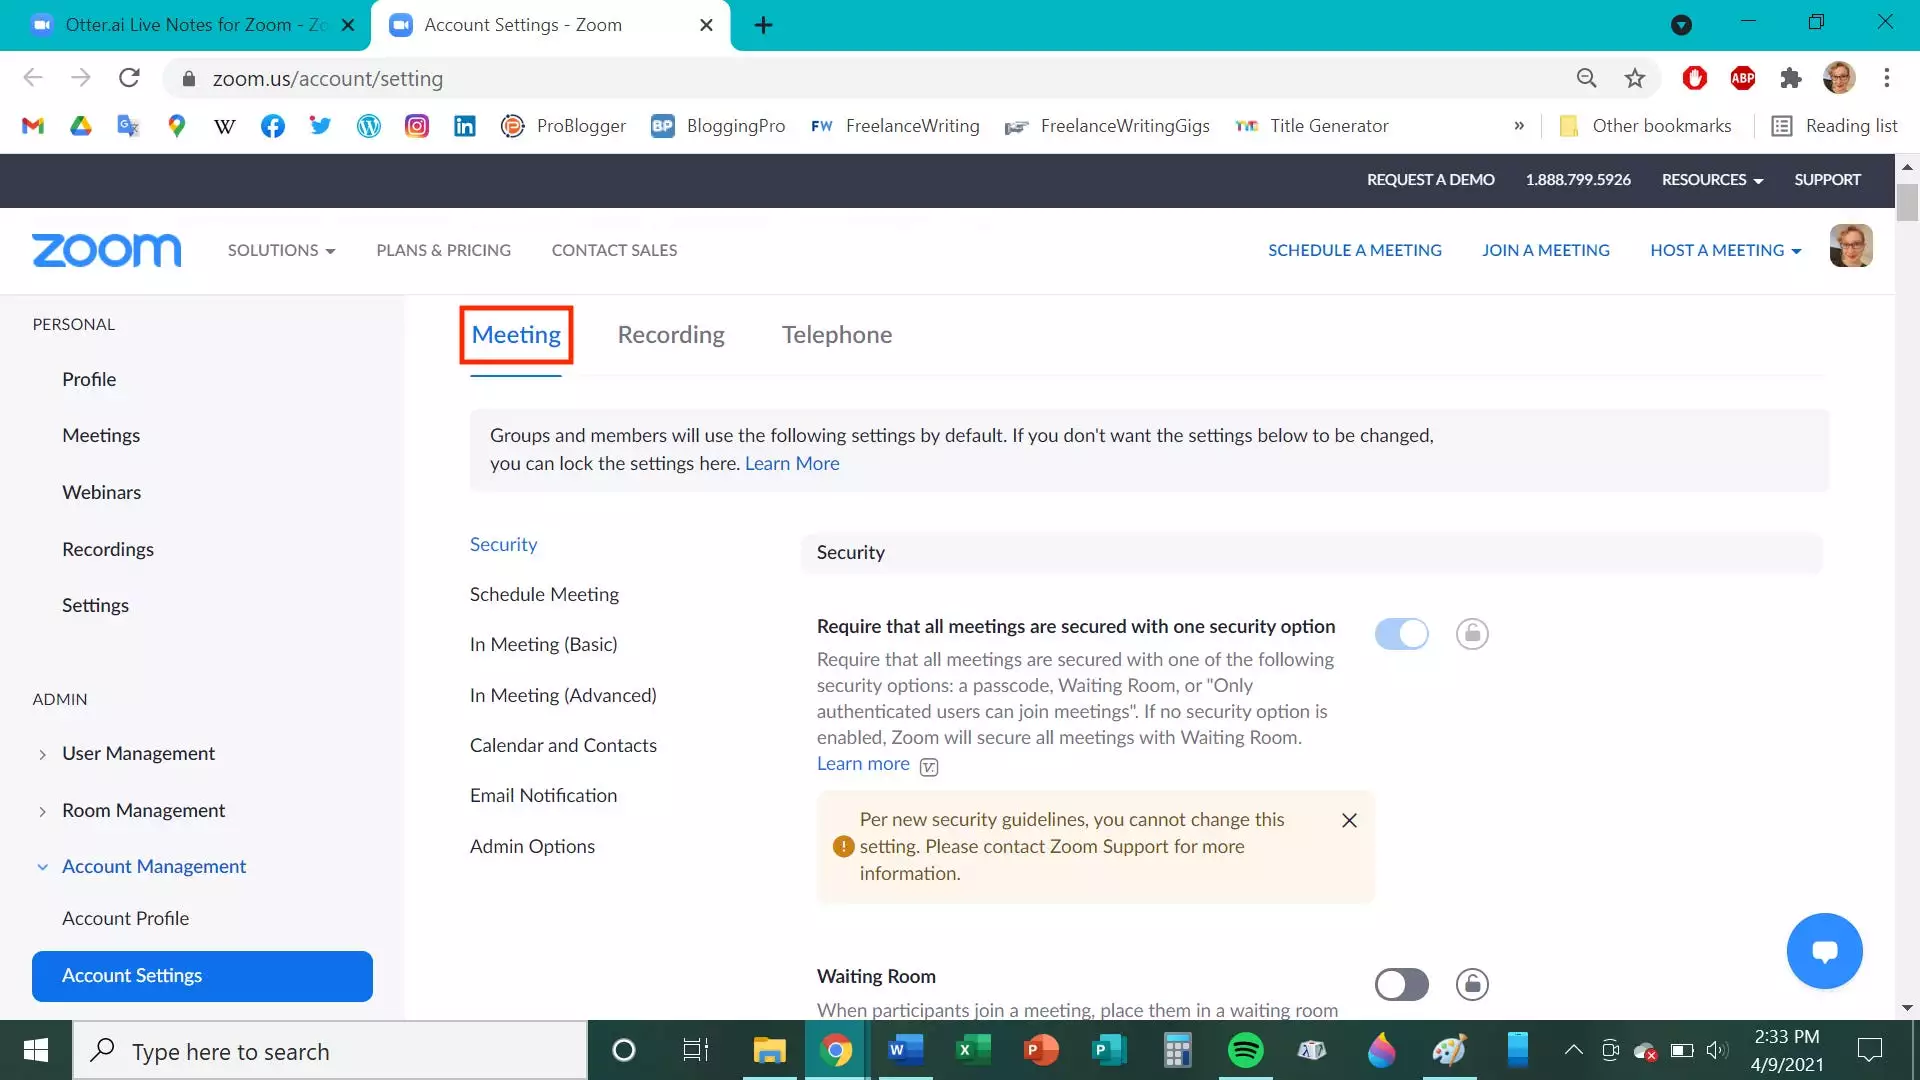Open Plans & Pricing menu item
This screenshot has height=1080, width=1920.
(443, 250)
